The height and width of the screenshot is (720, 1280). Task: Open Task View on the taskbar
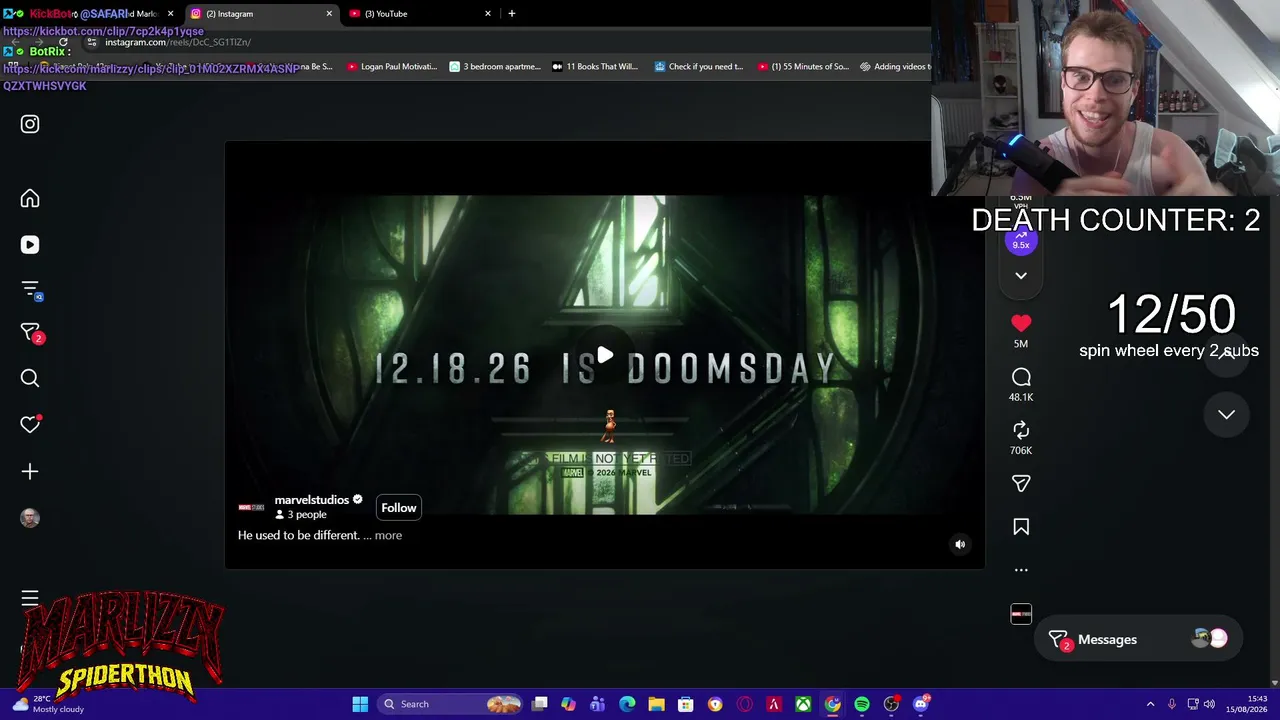pos(540,704)
